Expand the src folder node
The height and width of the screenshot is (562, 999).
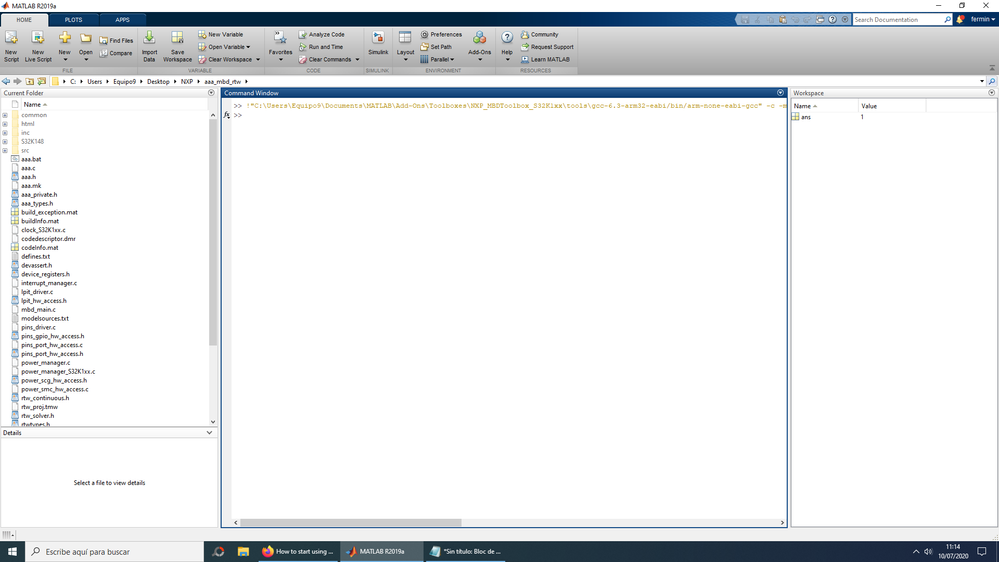point(5,150)
